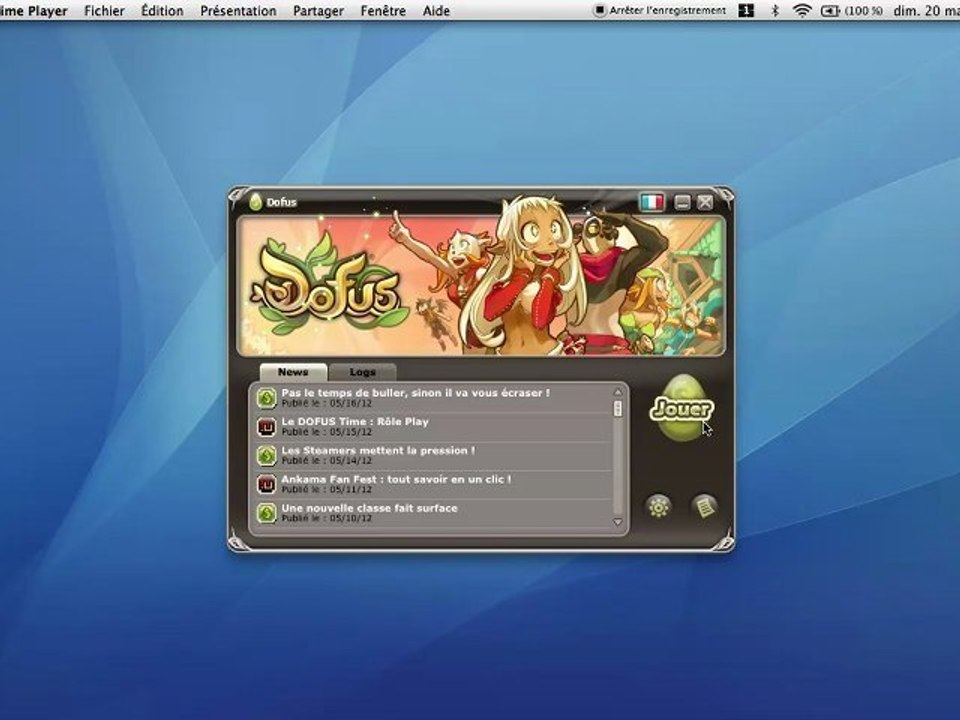Open the 'Les Steamers mettent la pression !' news item
Screen dimensions: 960x720
point(433,456)
